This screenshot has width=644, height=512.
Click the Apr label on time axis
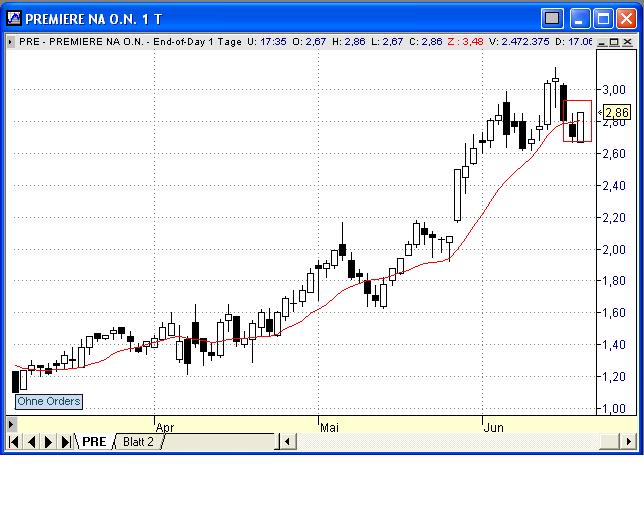[165, 427]
